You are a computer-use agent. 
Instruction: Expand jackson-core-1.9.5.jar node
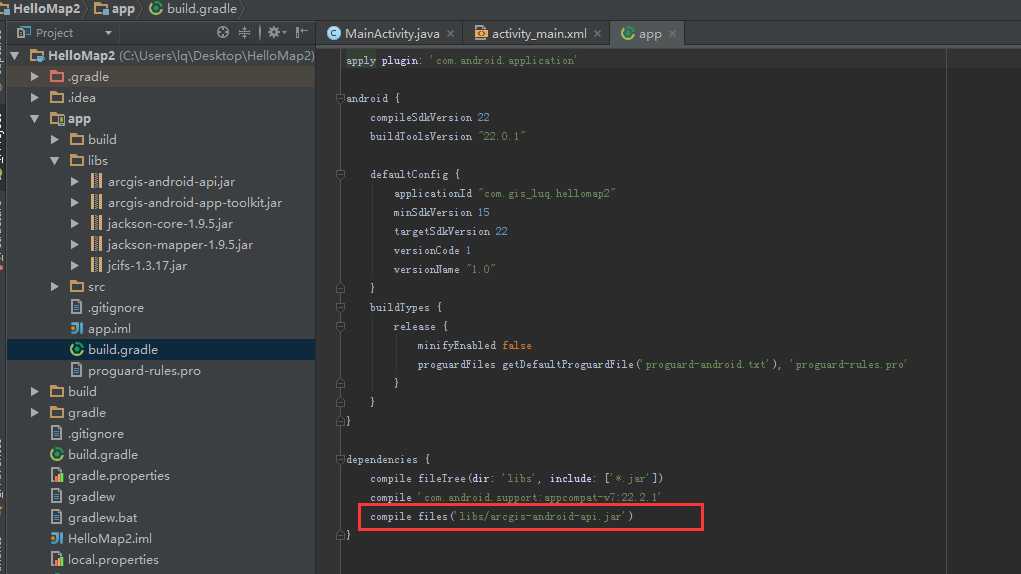point(75,223)
